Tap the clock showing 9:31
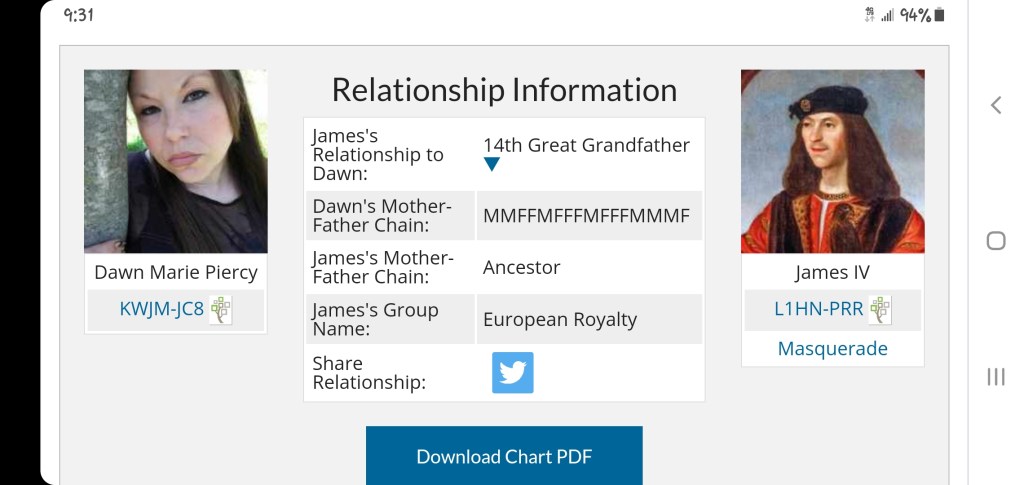 [79, 15]
